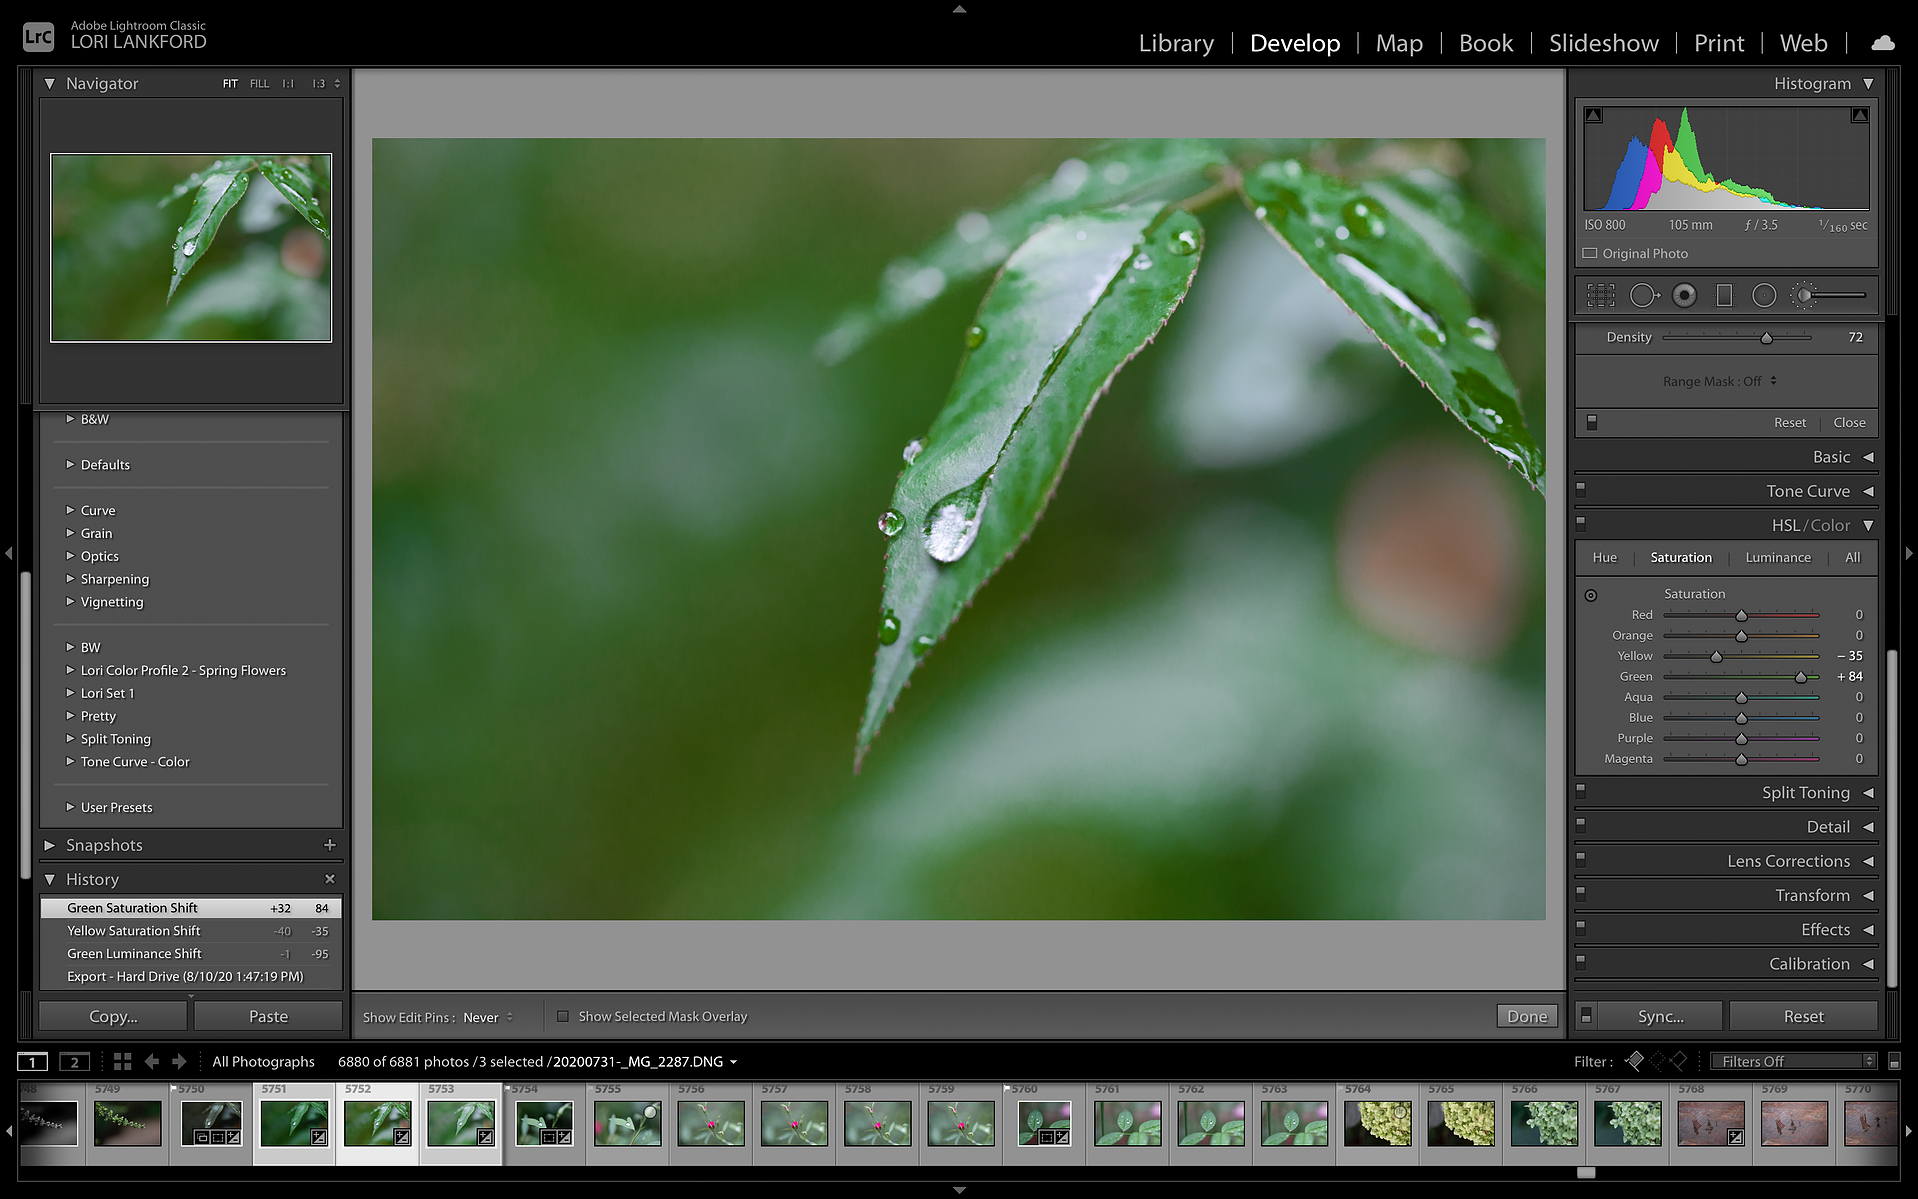Select the Radial Filter tool
1918x1199 pixels.
pos(1764,295)
